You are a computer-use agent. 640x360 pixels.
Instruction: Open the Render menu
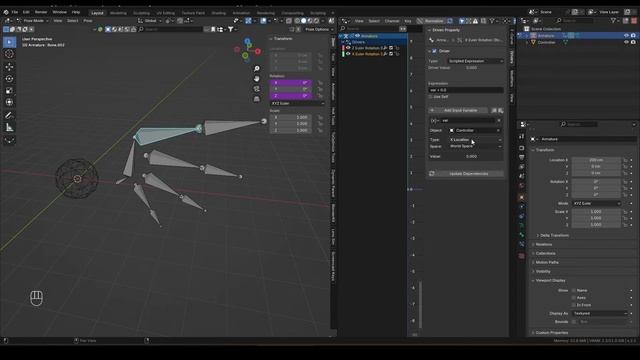pyautogui.click(x=41, y=12)
